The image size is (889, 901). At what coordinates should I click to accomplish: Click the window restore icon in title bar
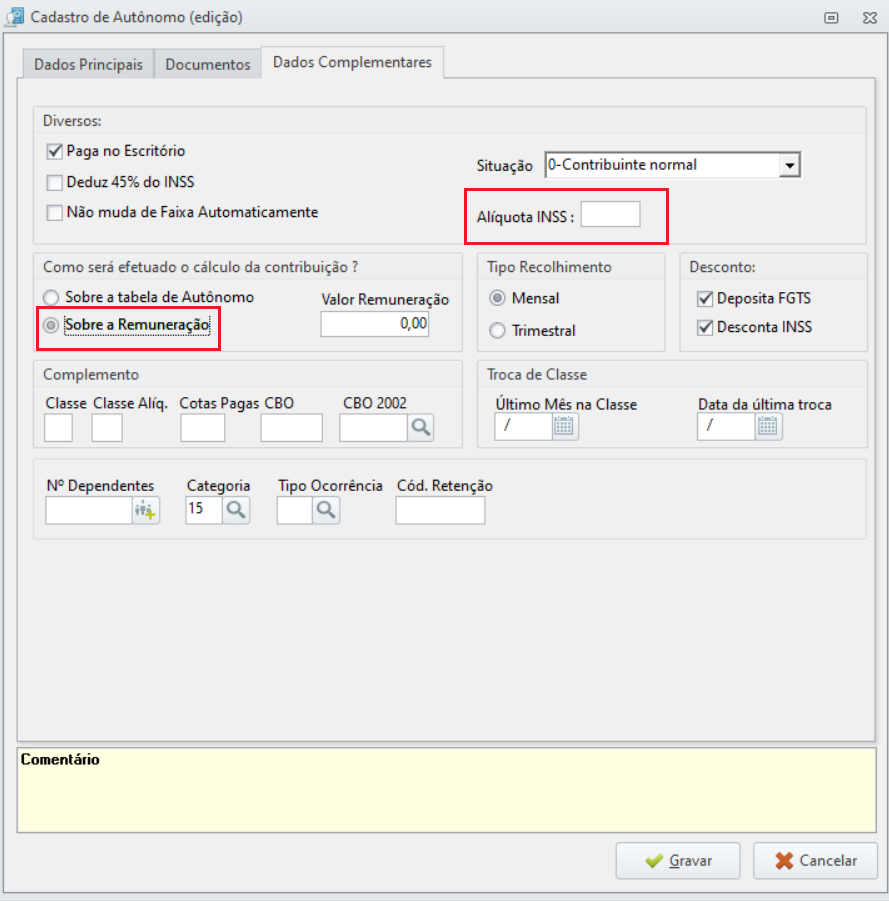[831, 18]
